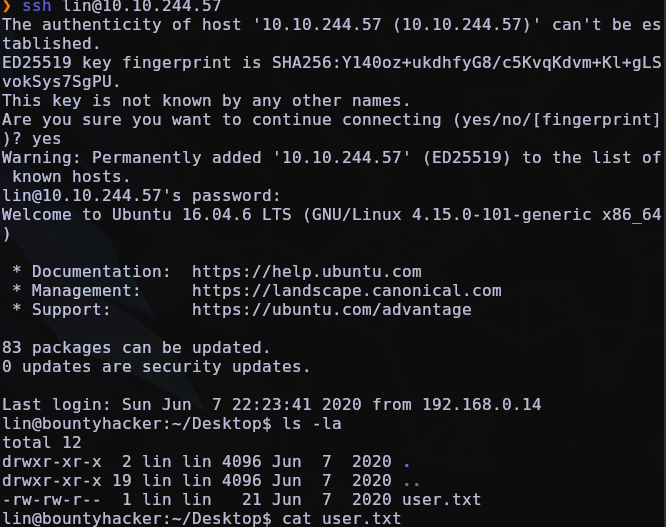Click the 'cat user.txt' command
Viewport: 666px width, 527px height.
[x=341, y=518]
